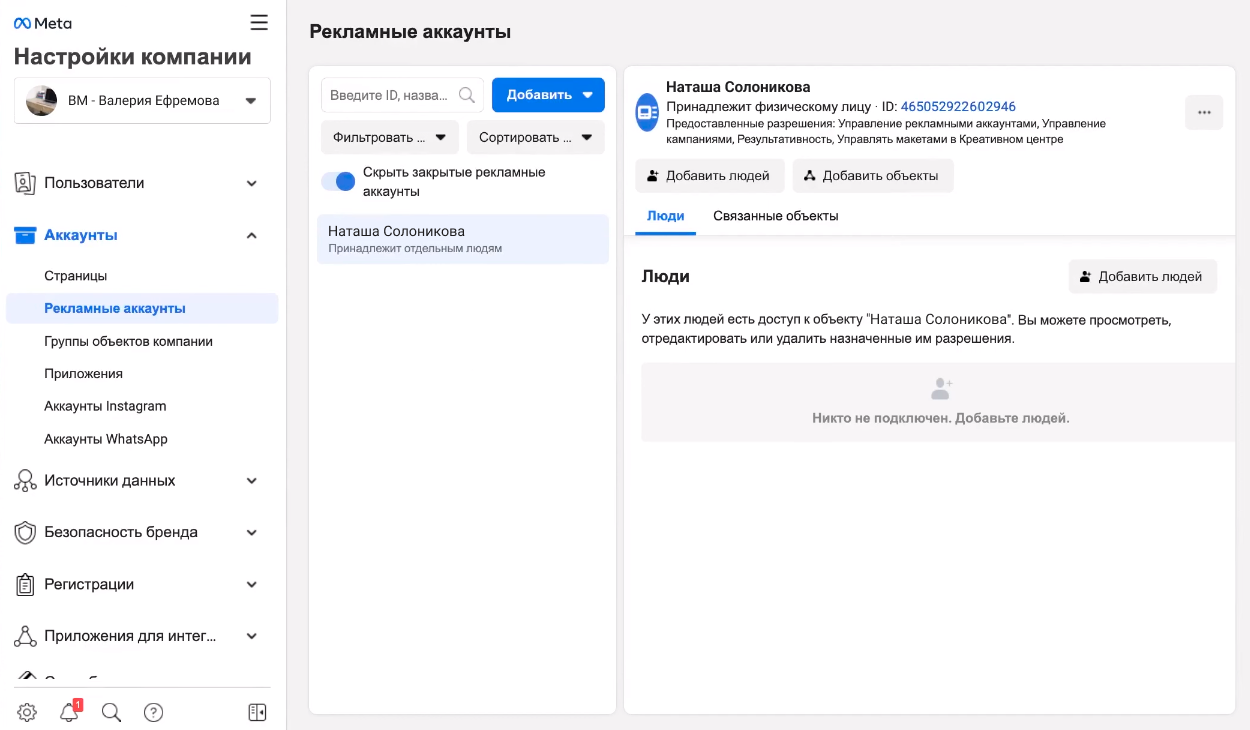Image resolution: width=1250 pixels, height=730 pixels.
Task: Toggle Скрыть закрытые рекламные аккаунты switch
Action: click(338, 181)
